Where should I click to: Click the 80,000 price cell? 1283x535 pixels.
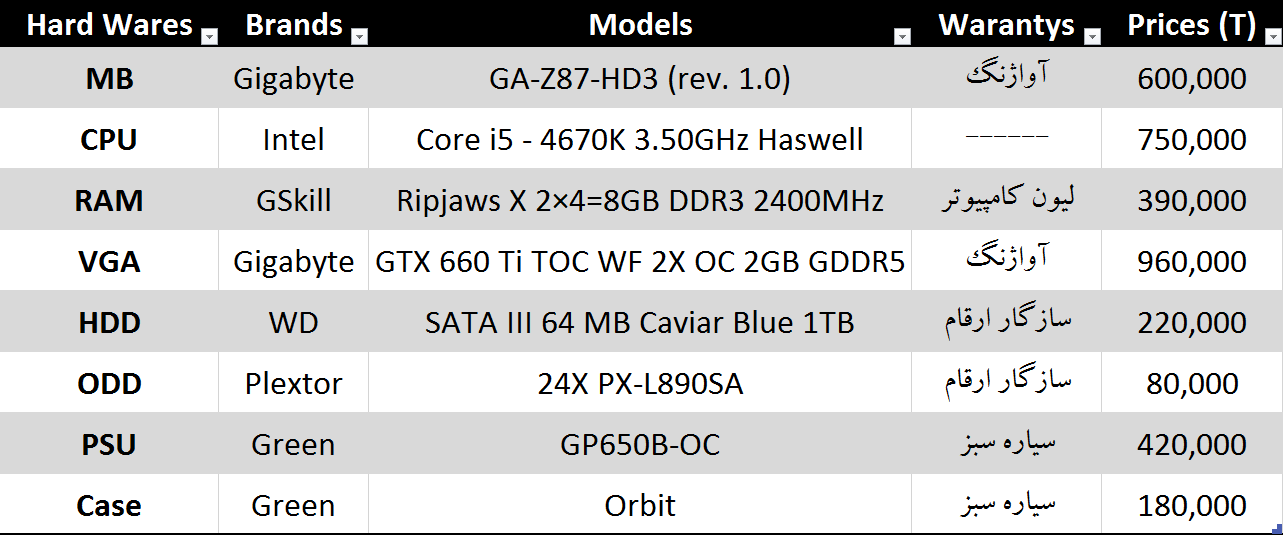[x=1191, y=384]
